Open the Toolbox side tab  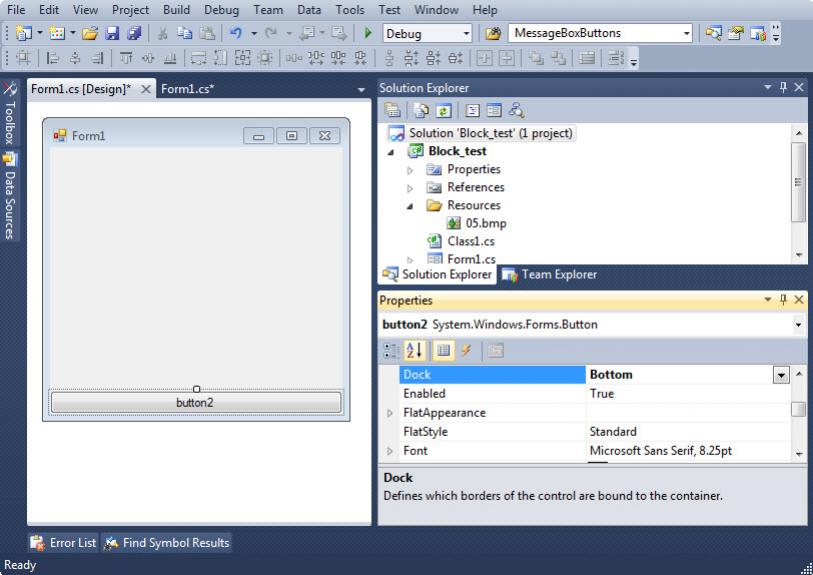point(9,113)
